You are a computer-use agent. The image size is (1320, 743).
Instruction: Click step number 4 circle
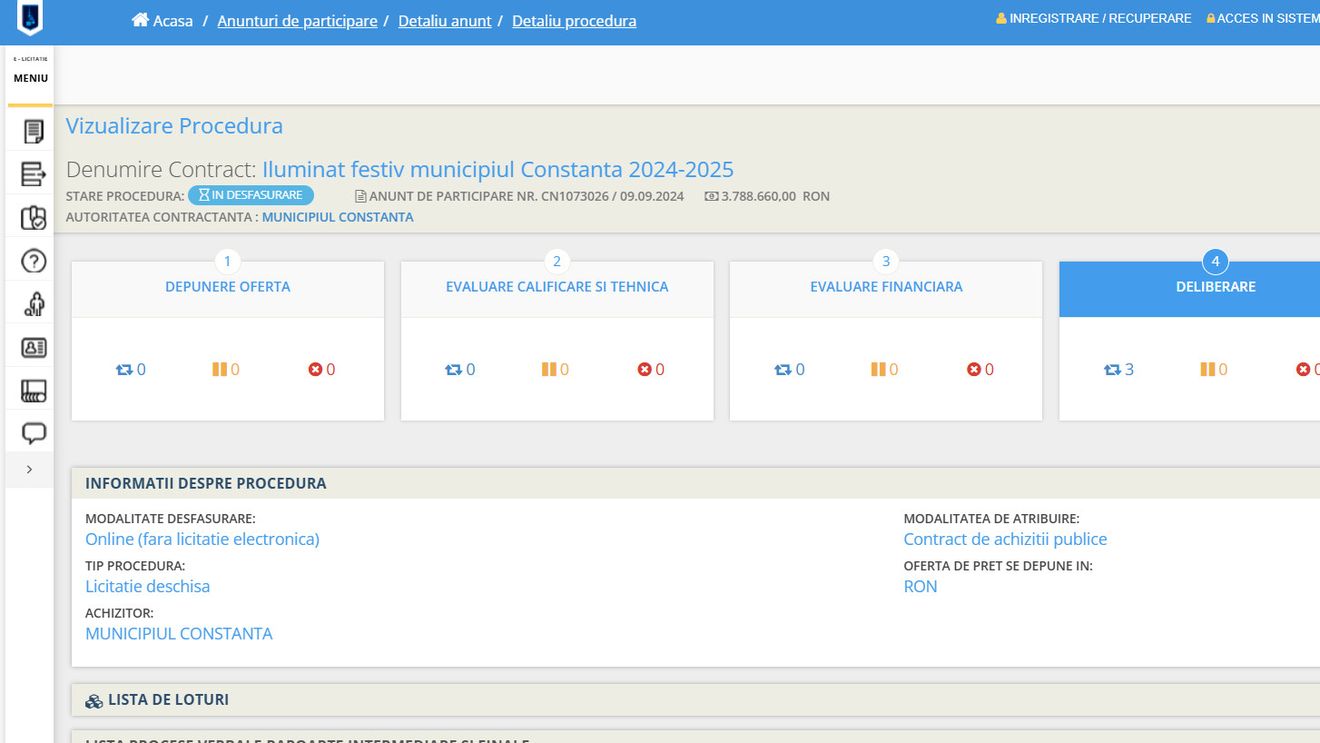point(1215,261)
